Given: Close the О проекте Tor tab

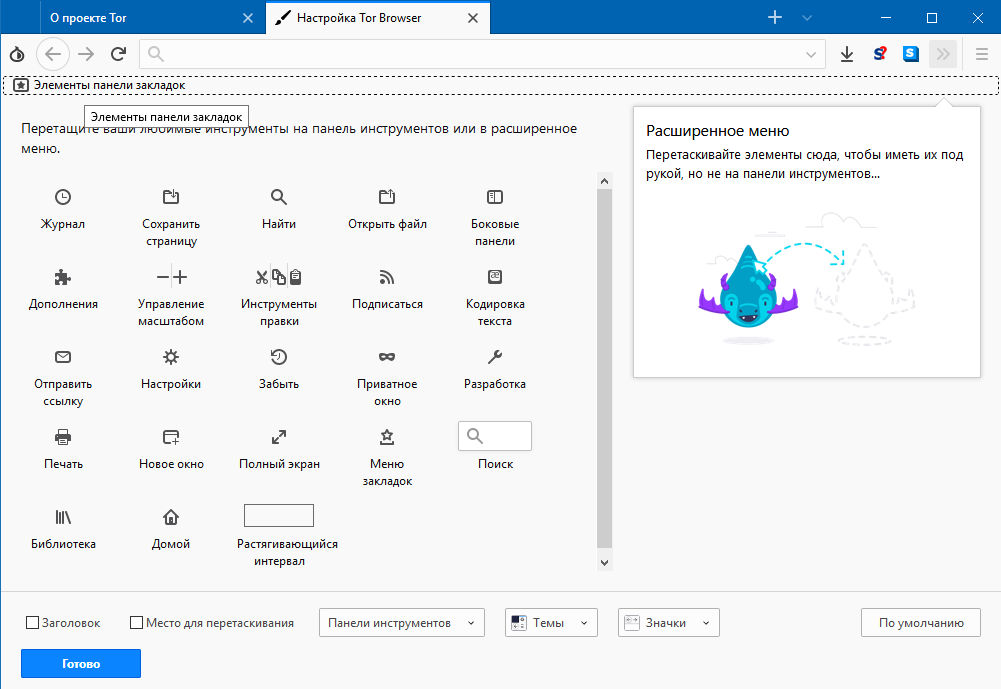Looking at the screenshot, I should [x=248, y=18].
